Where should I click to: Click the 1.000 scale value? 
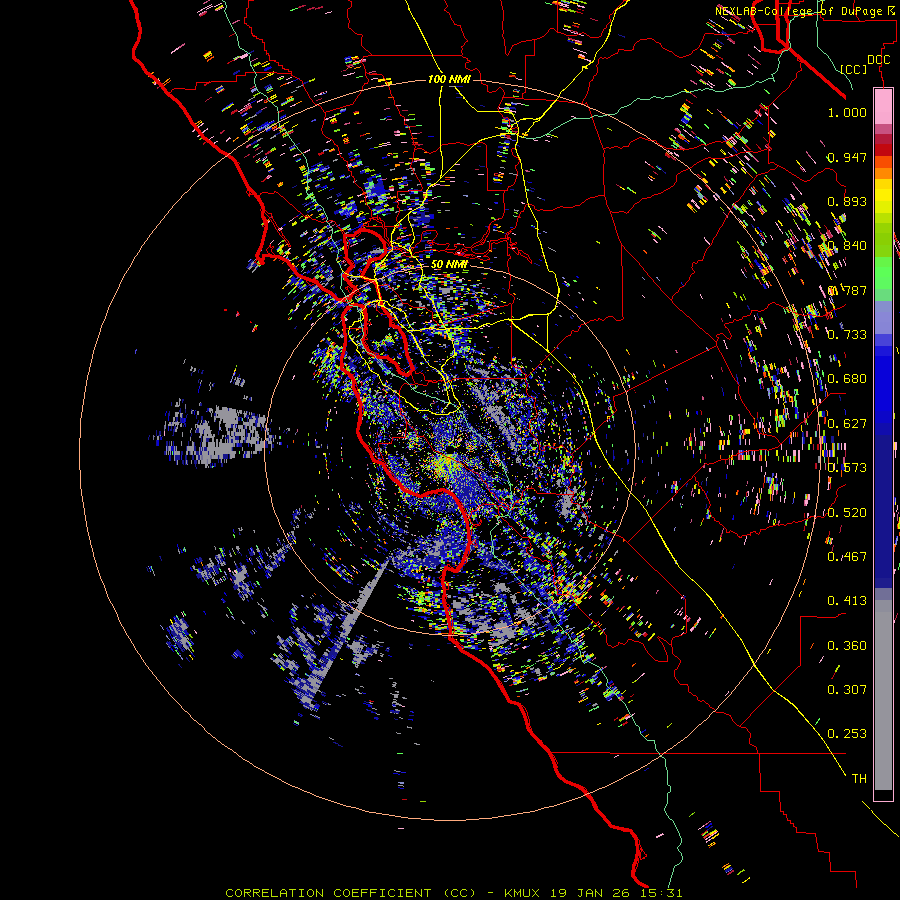(847, 112)
